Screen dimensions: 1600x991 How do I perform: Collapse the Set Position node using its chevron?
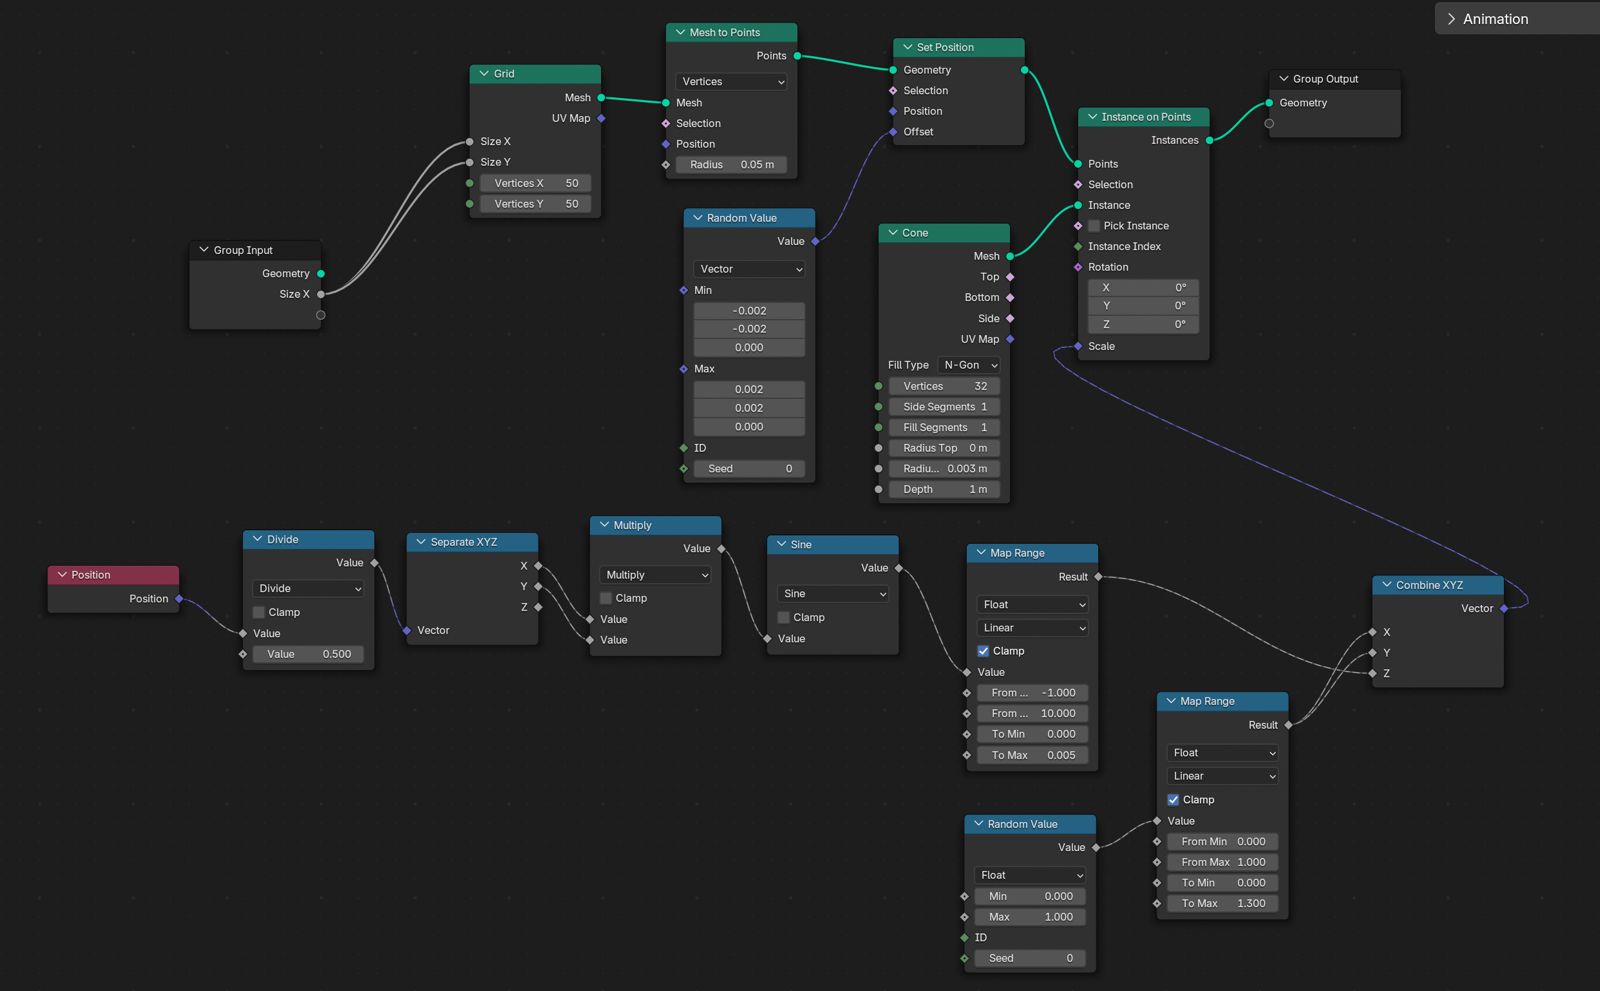click(x=908, y=47)
